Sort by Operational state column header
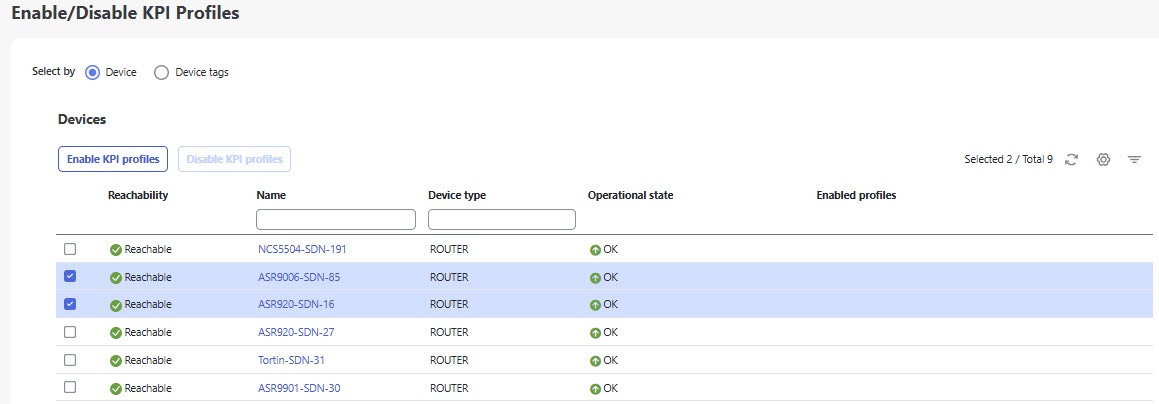 coord(631,196)
